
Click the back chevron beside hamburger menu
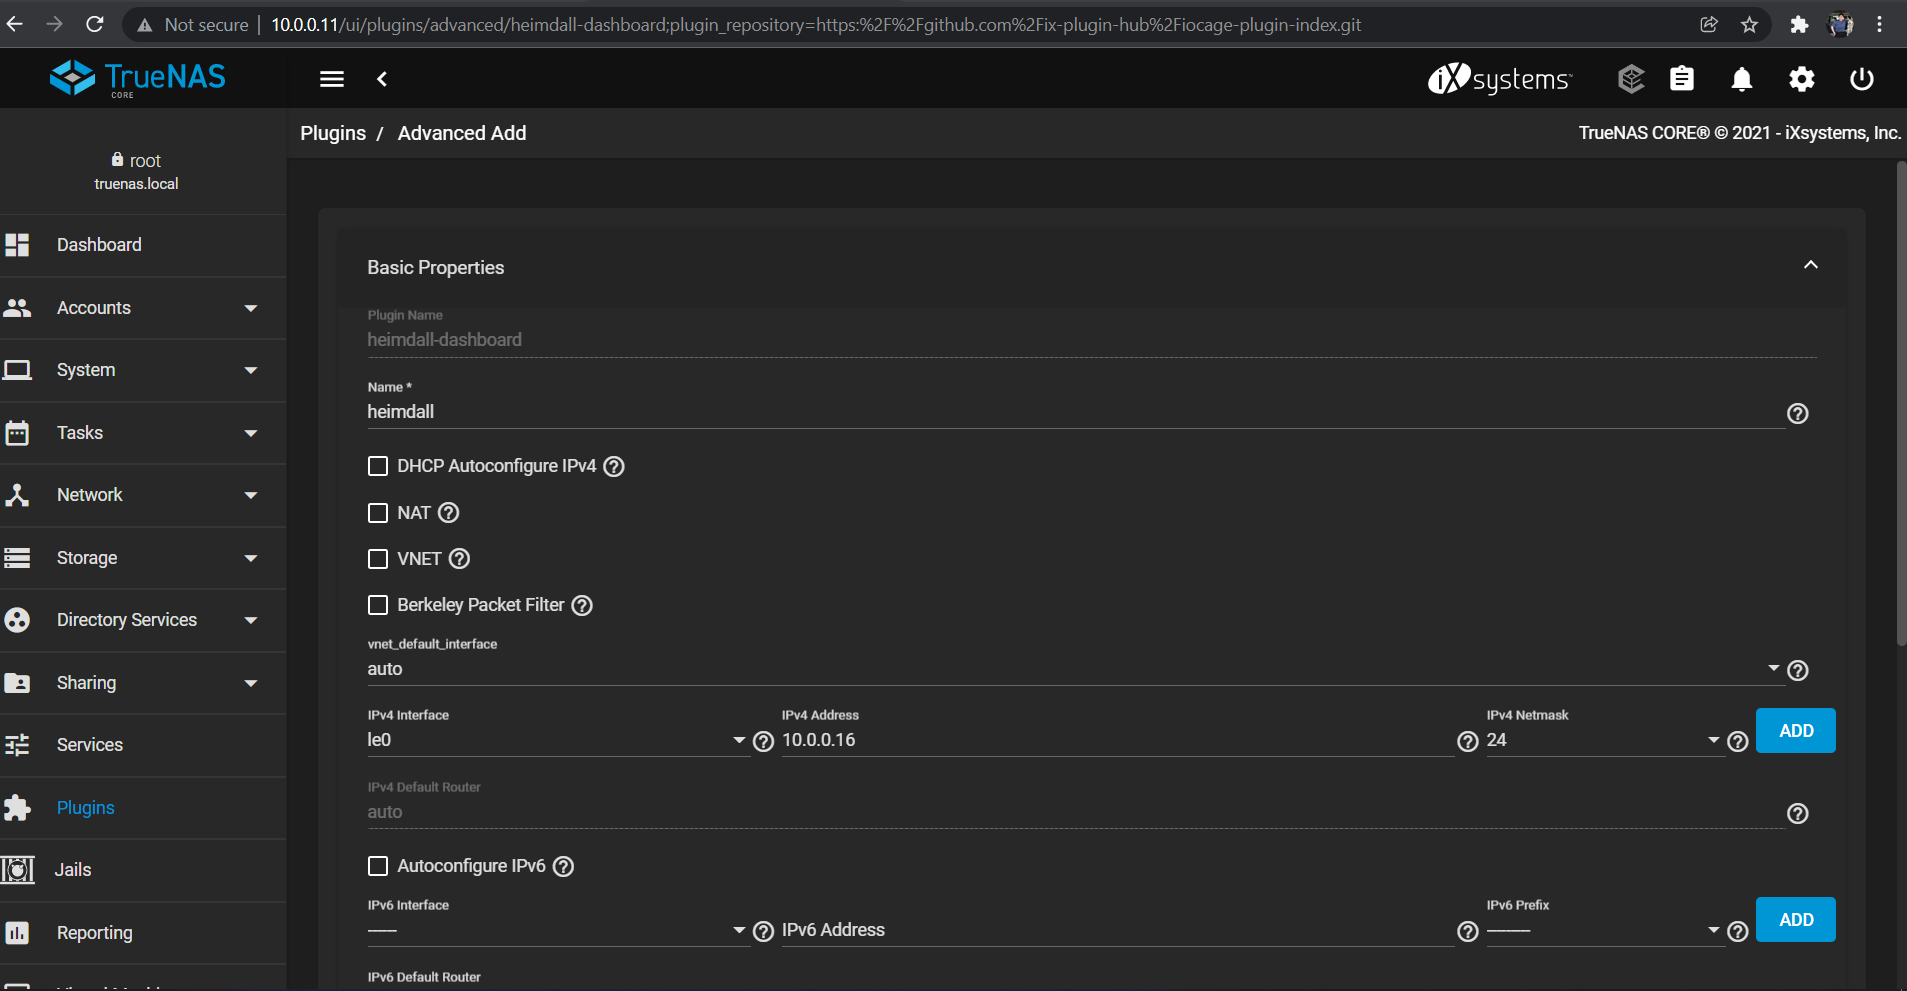pos(382,79)
